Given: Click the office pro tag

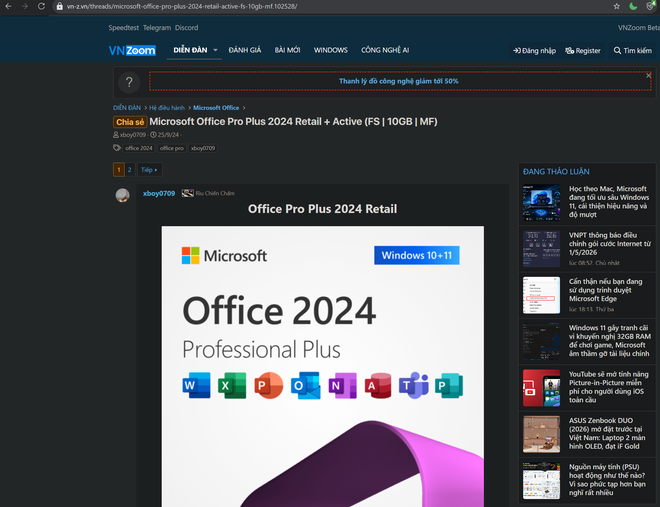Looking at the screenshot, I should tap(171, 148).
